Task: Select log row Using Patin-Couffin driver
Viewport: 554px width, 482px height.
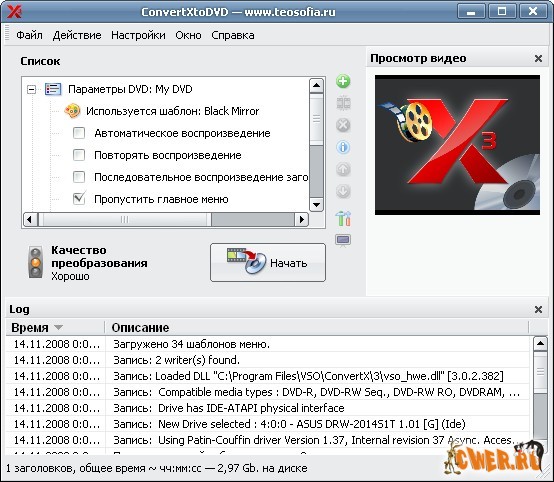Action: 267,440
